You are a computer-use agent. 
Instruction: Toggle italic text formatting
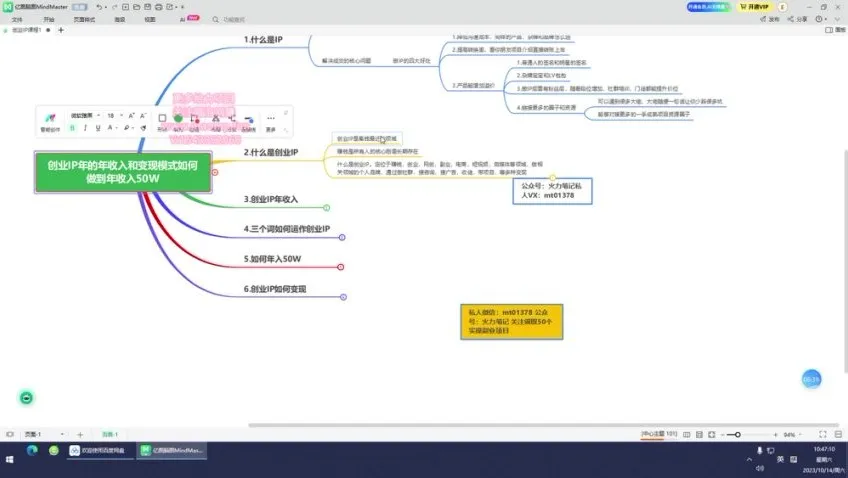coord(85,128)
